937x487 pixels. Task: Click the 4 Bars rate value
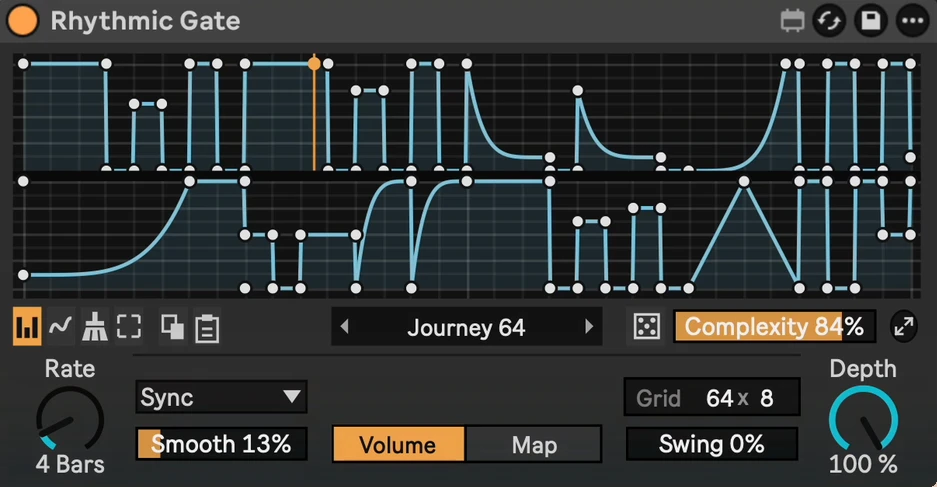click(70, 464)
